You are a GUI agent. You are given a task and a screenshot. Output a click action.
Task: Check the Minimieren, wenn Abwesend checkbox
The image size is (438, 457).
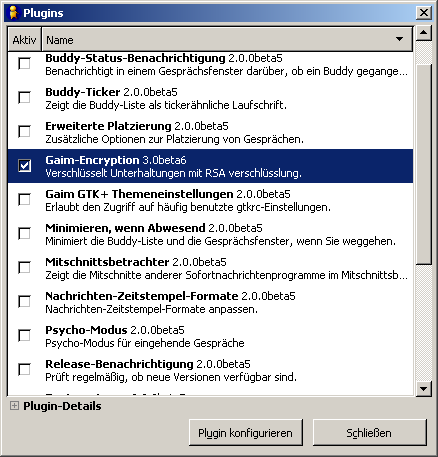pos(24,234)
